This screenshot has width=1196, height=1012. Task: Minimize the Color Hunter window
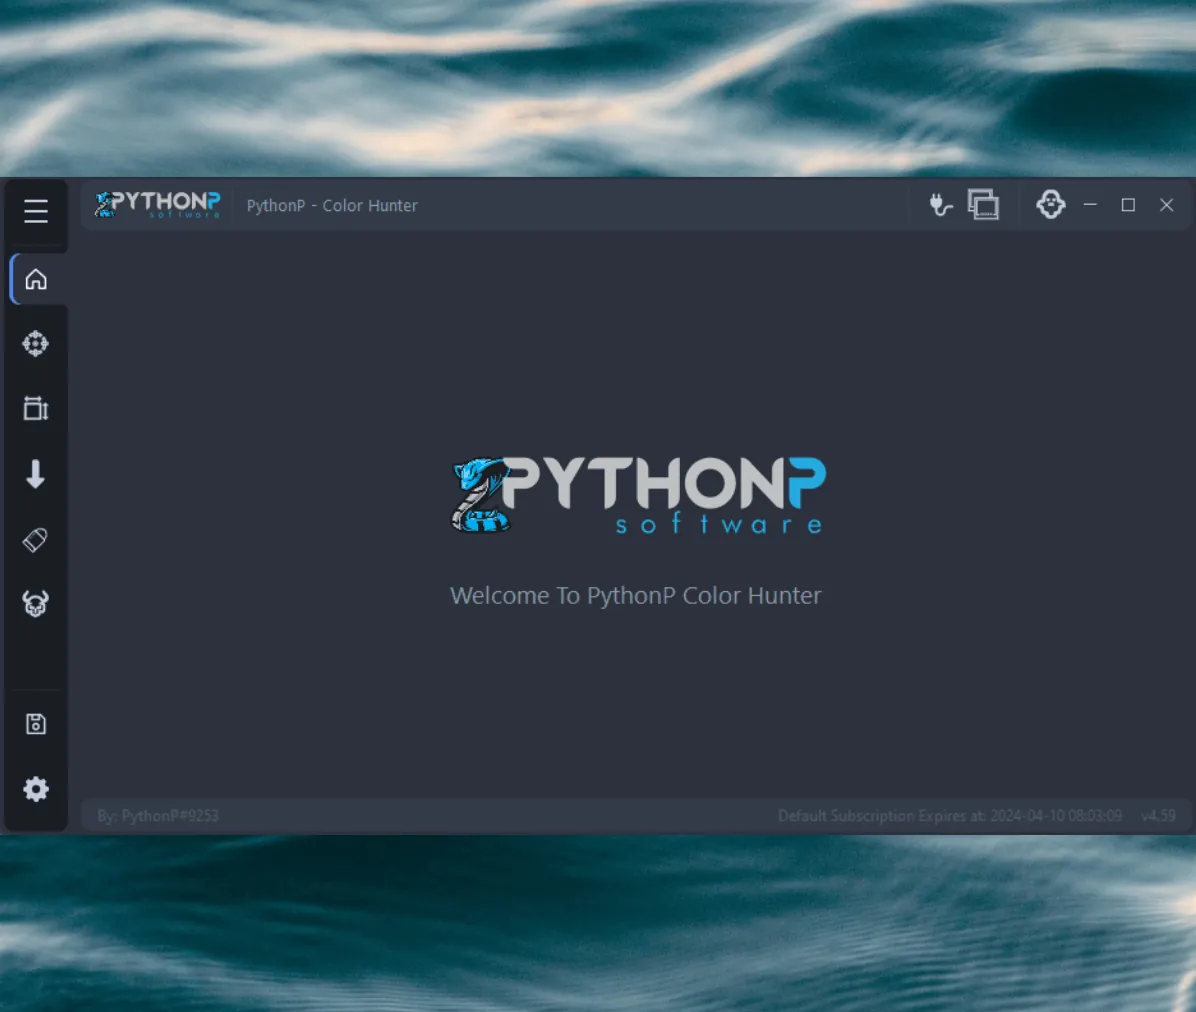coord(1090,204)
